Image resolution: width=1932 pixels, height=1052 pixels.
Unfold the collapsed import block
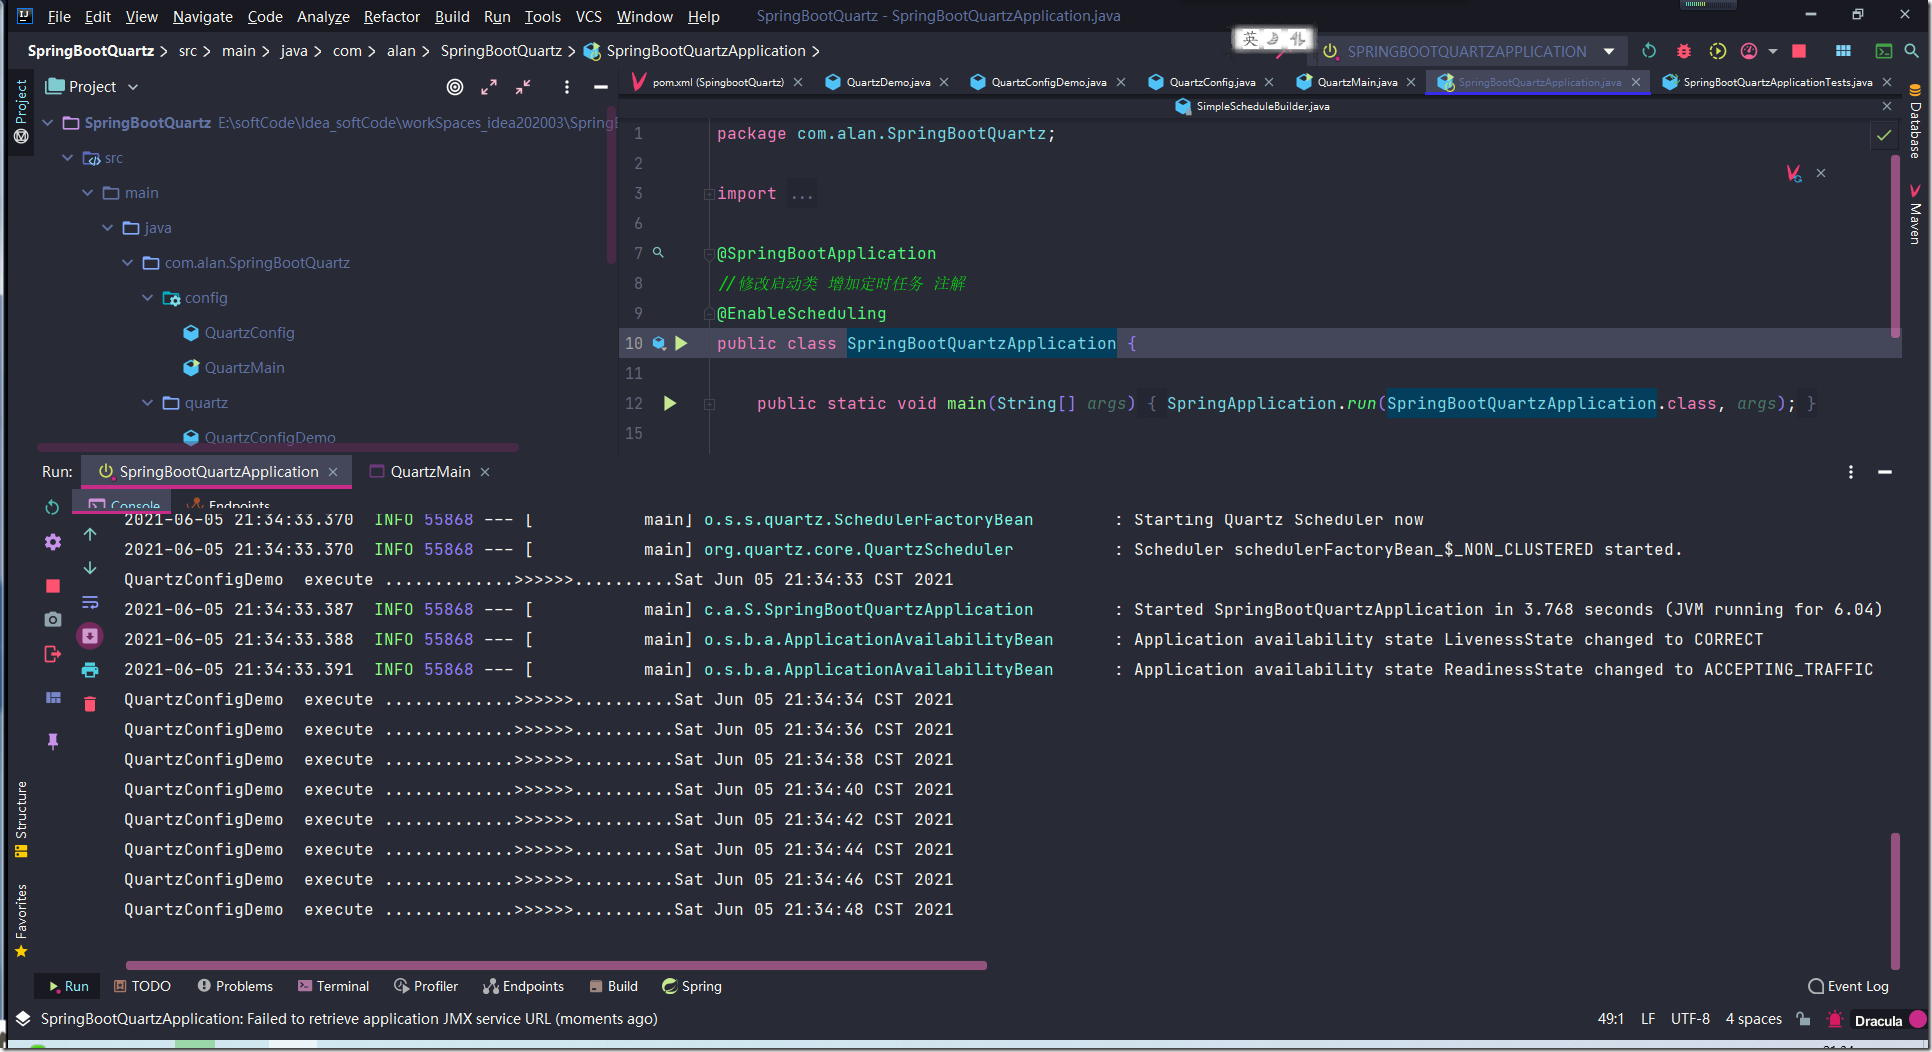coord(708,194)
